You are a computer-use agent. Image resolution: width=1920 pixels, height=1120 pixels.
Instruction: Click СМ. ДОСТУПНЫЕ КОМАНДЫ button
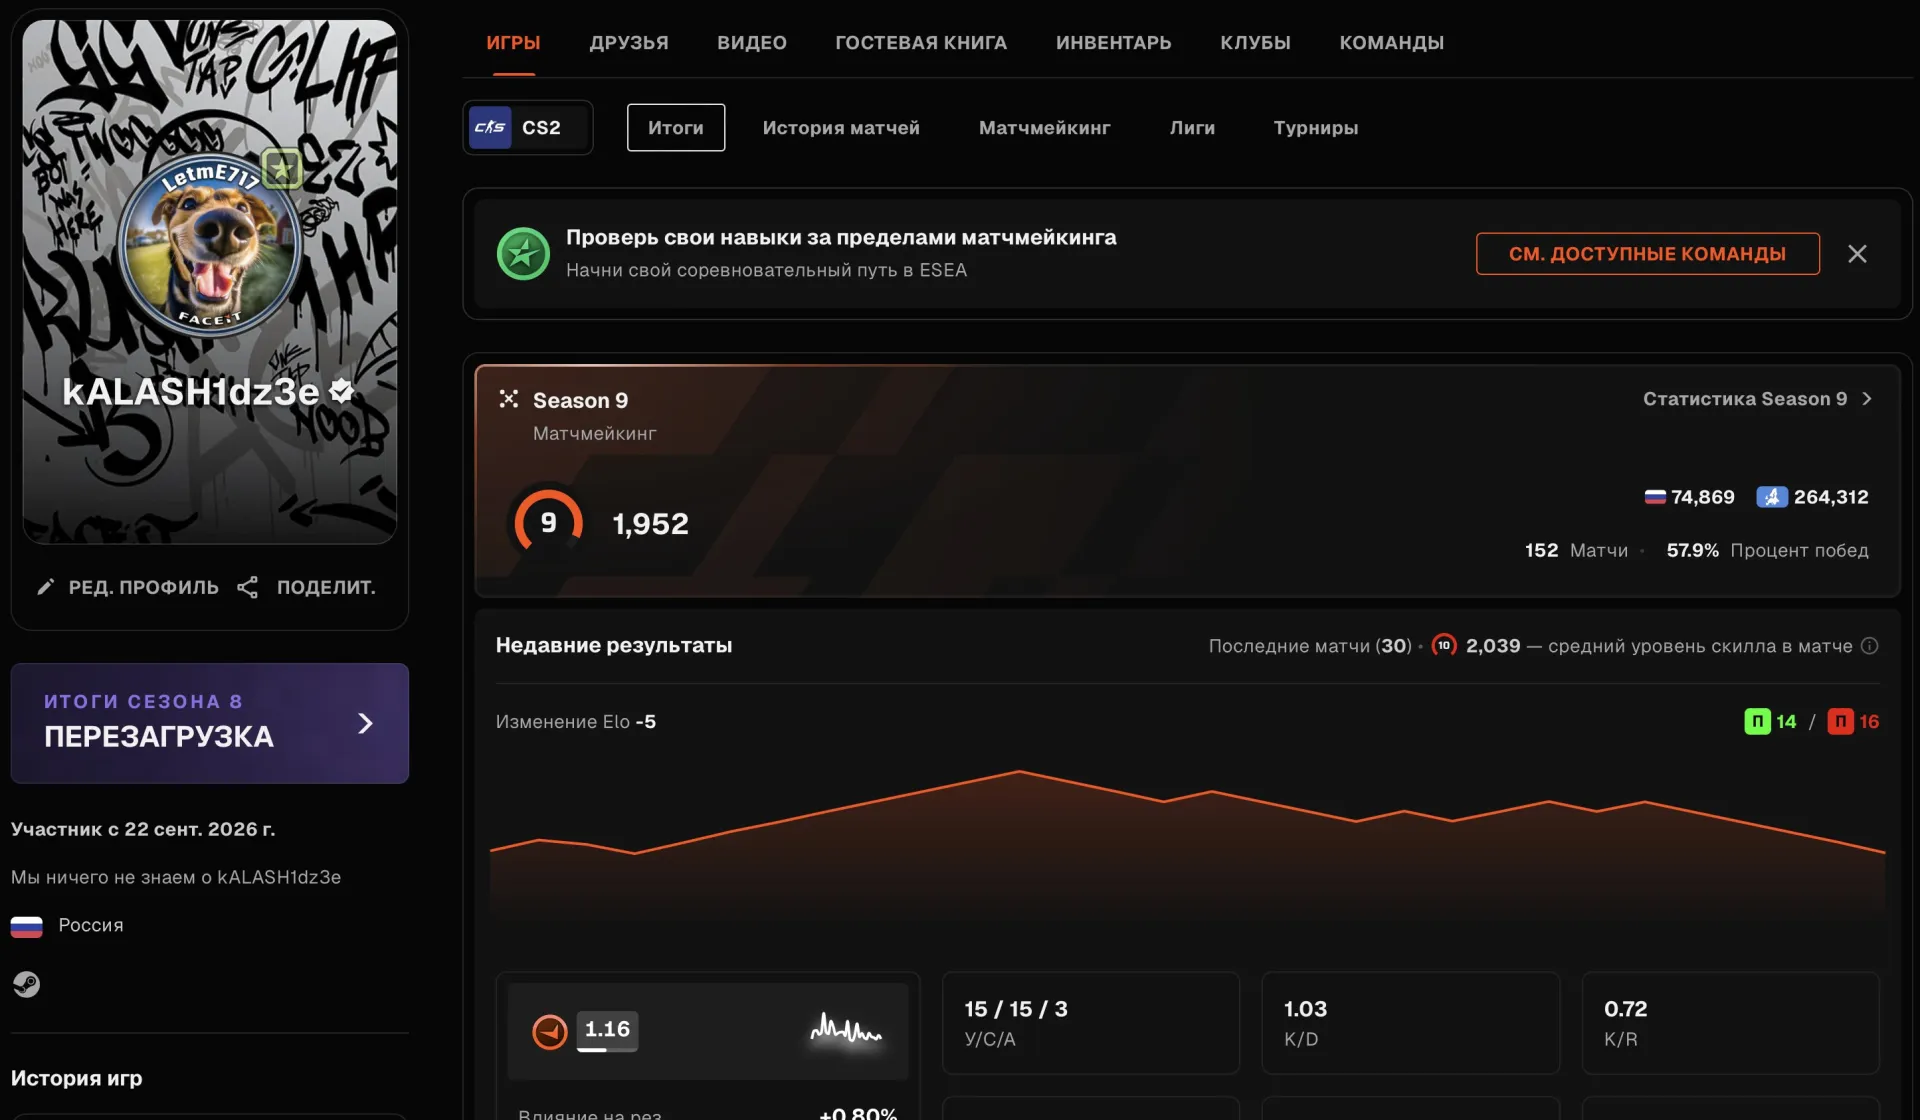[1647, 254]
